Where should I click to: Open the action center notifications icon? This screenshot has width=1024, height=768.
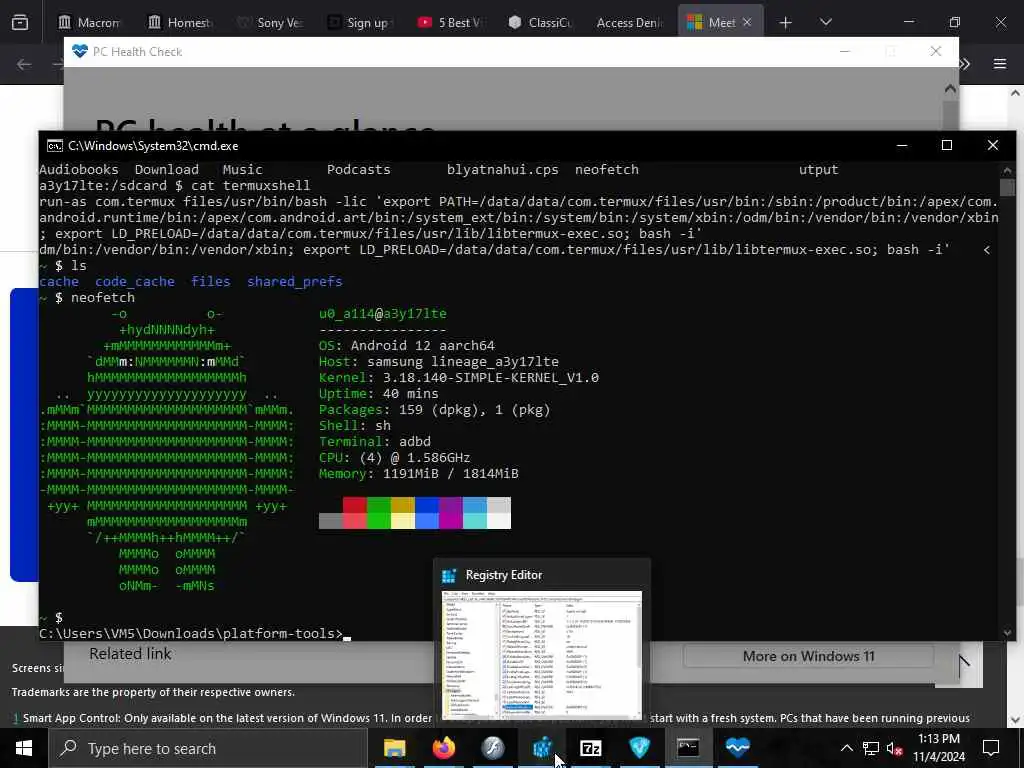991,748
